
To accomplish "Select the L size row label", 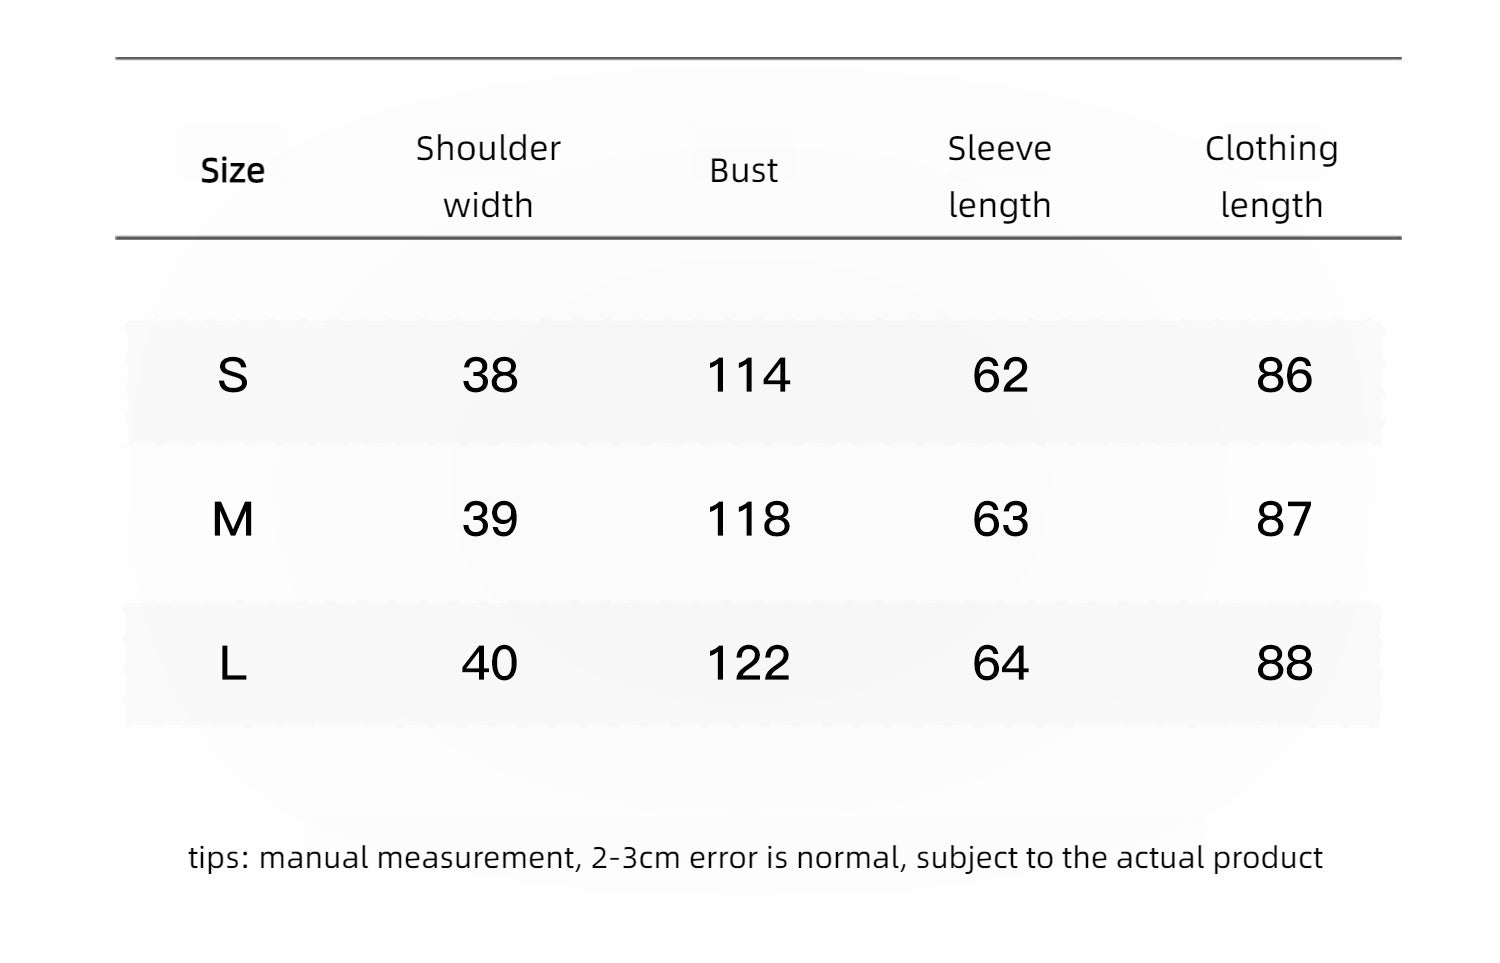I will coord(232,664).
